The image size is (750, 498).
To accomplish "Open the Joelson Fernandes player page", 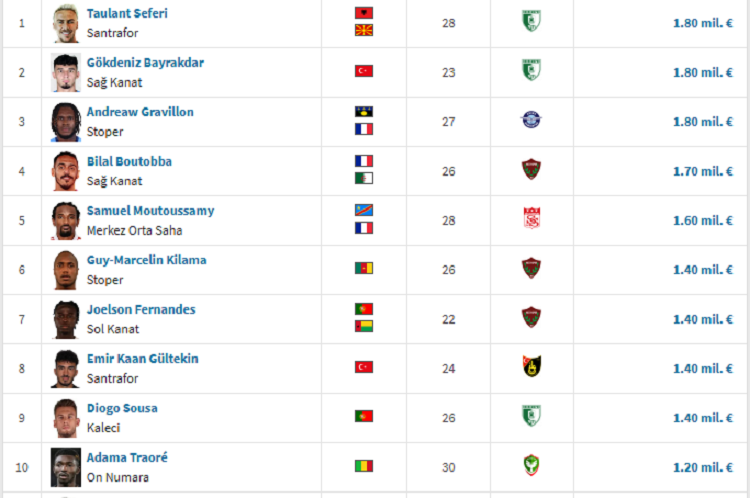I will click(141, 310).
